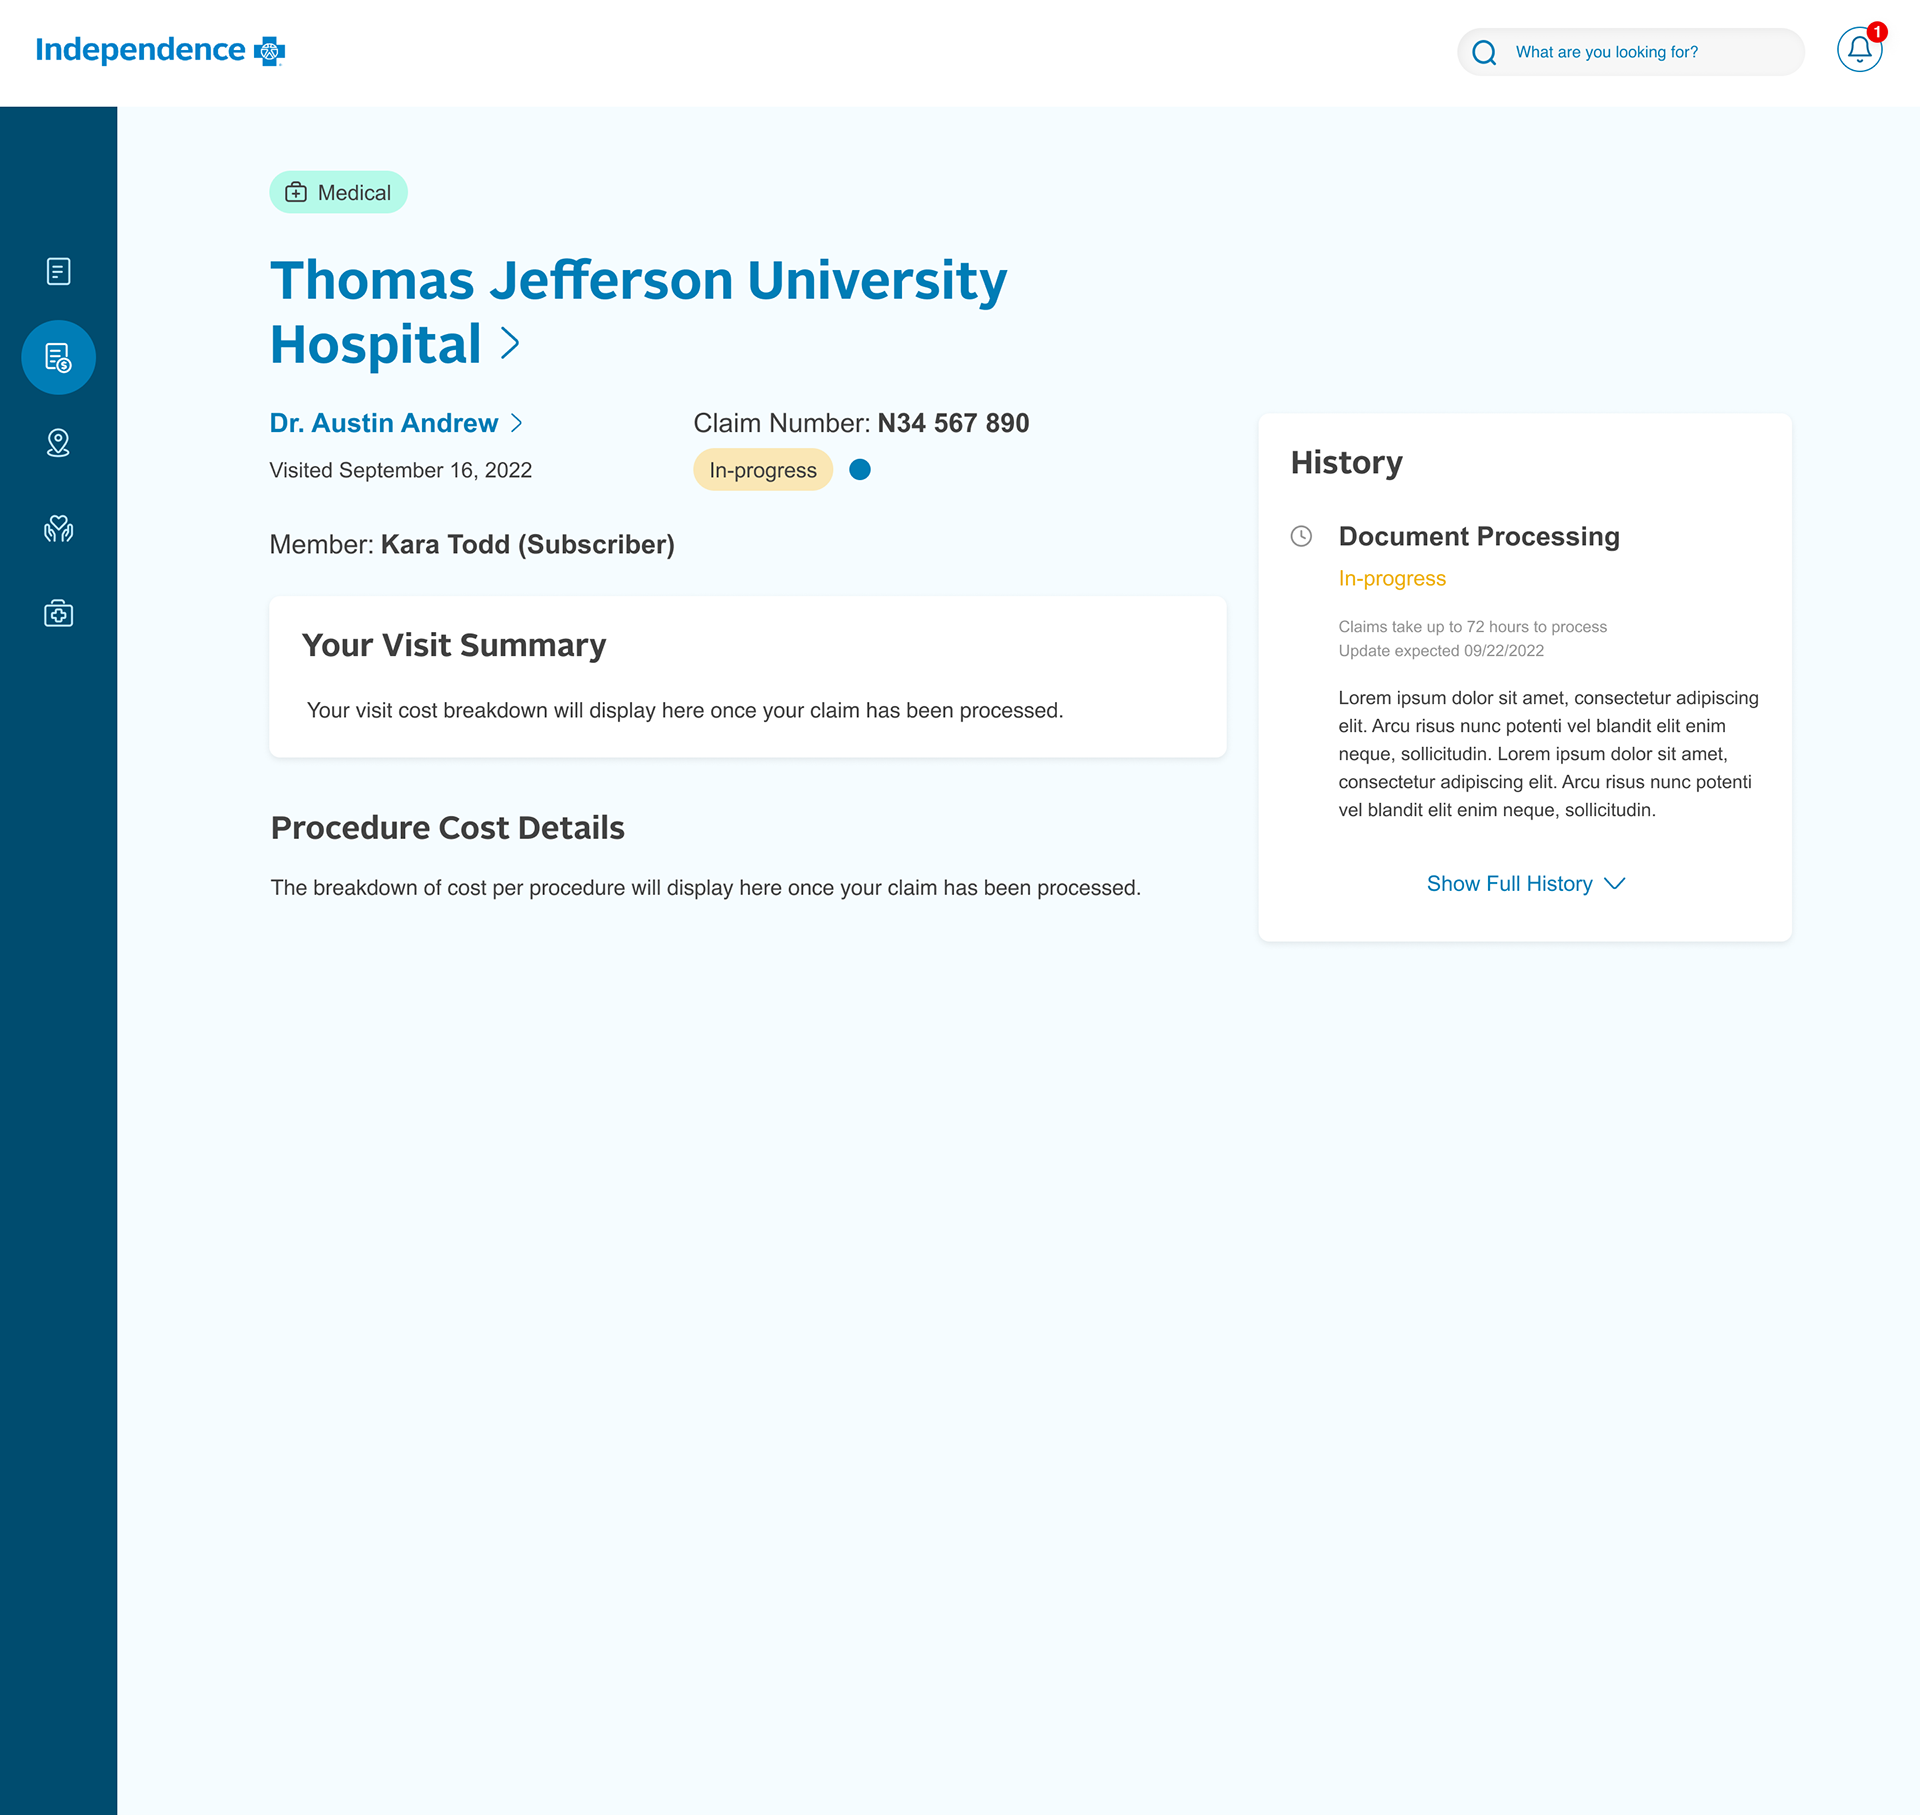Viewport: 1920px width, 1815px height.
Task: Click the medical bag icon in Medical tag
Action: click(296, 192)
